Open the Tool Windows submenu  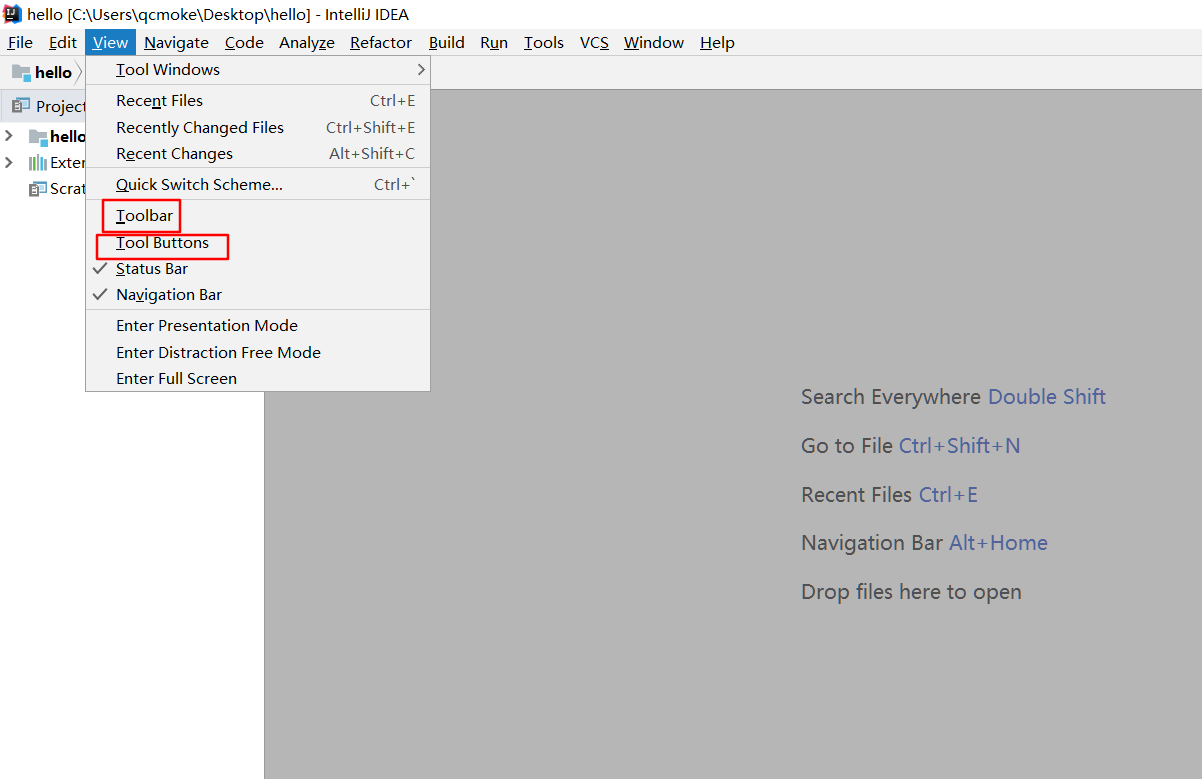(x=258, y=70)
